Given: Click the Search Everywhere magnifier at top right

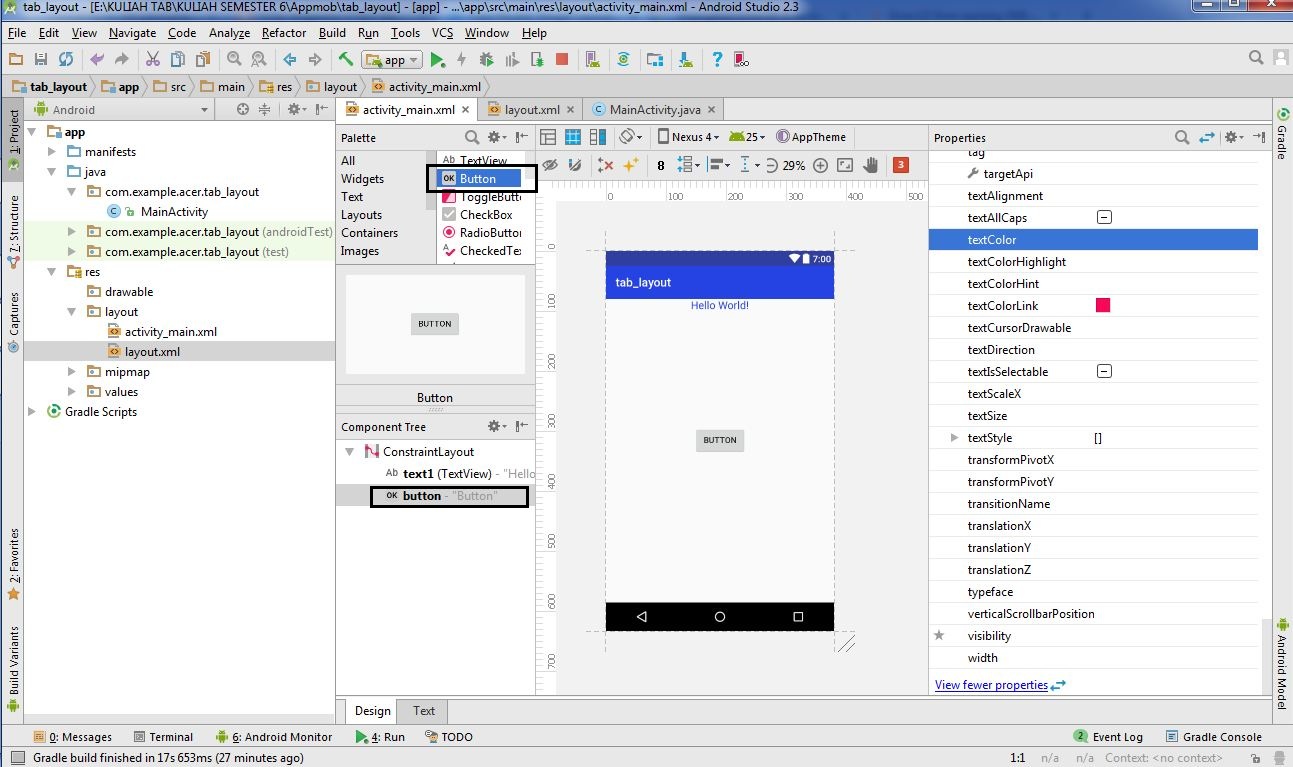Looking at the screenshot, I should 1257,59.
